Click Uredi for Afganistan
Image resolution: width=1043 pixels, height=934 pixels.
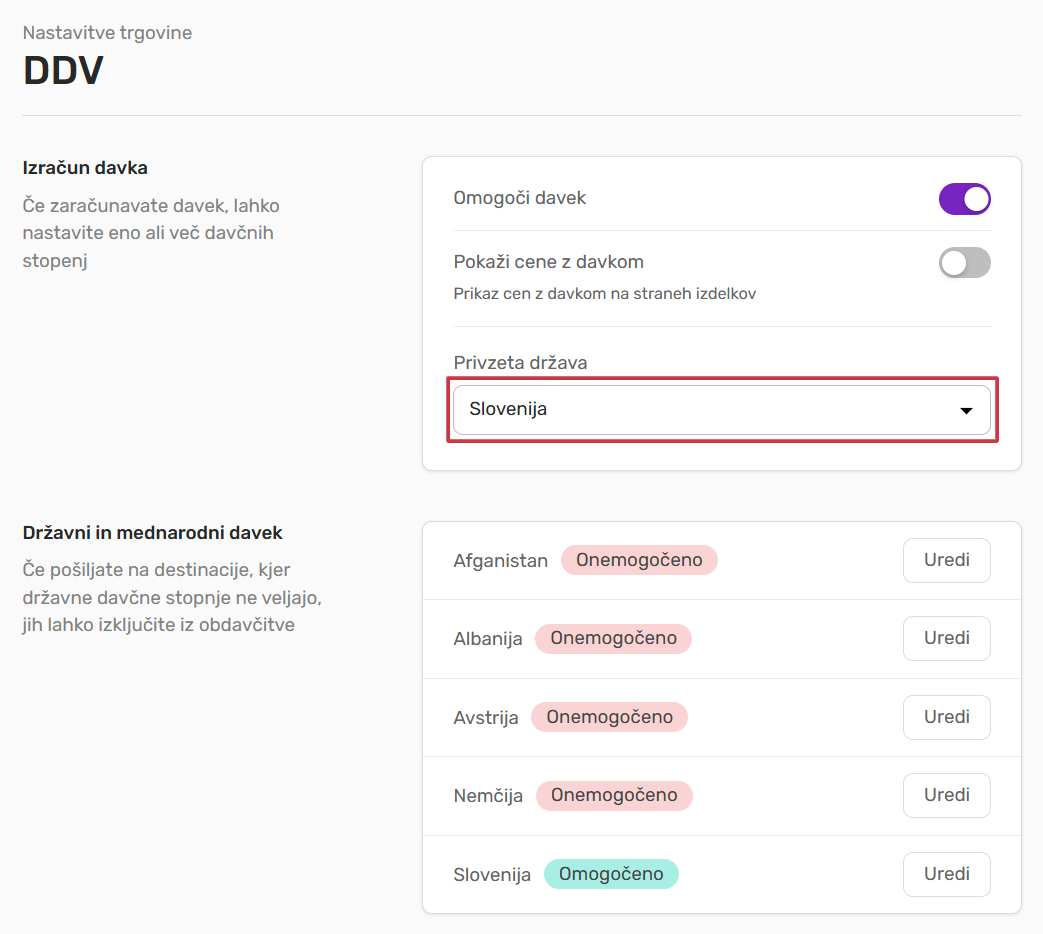946,560
